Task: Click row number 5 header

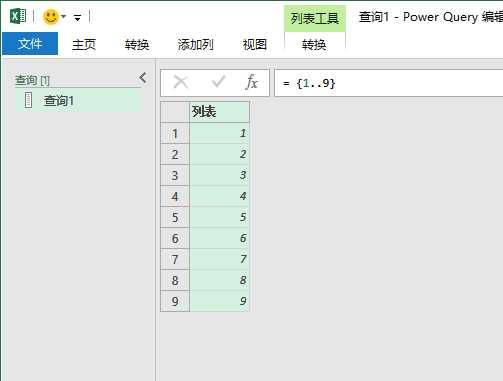Action: (x=175, y=217)
